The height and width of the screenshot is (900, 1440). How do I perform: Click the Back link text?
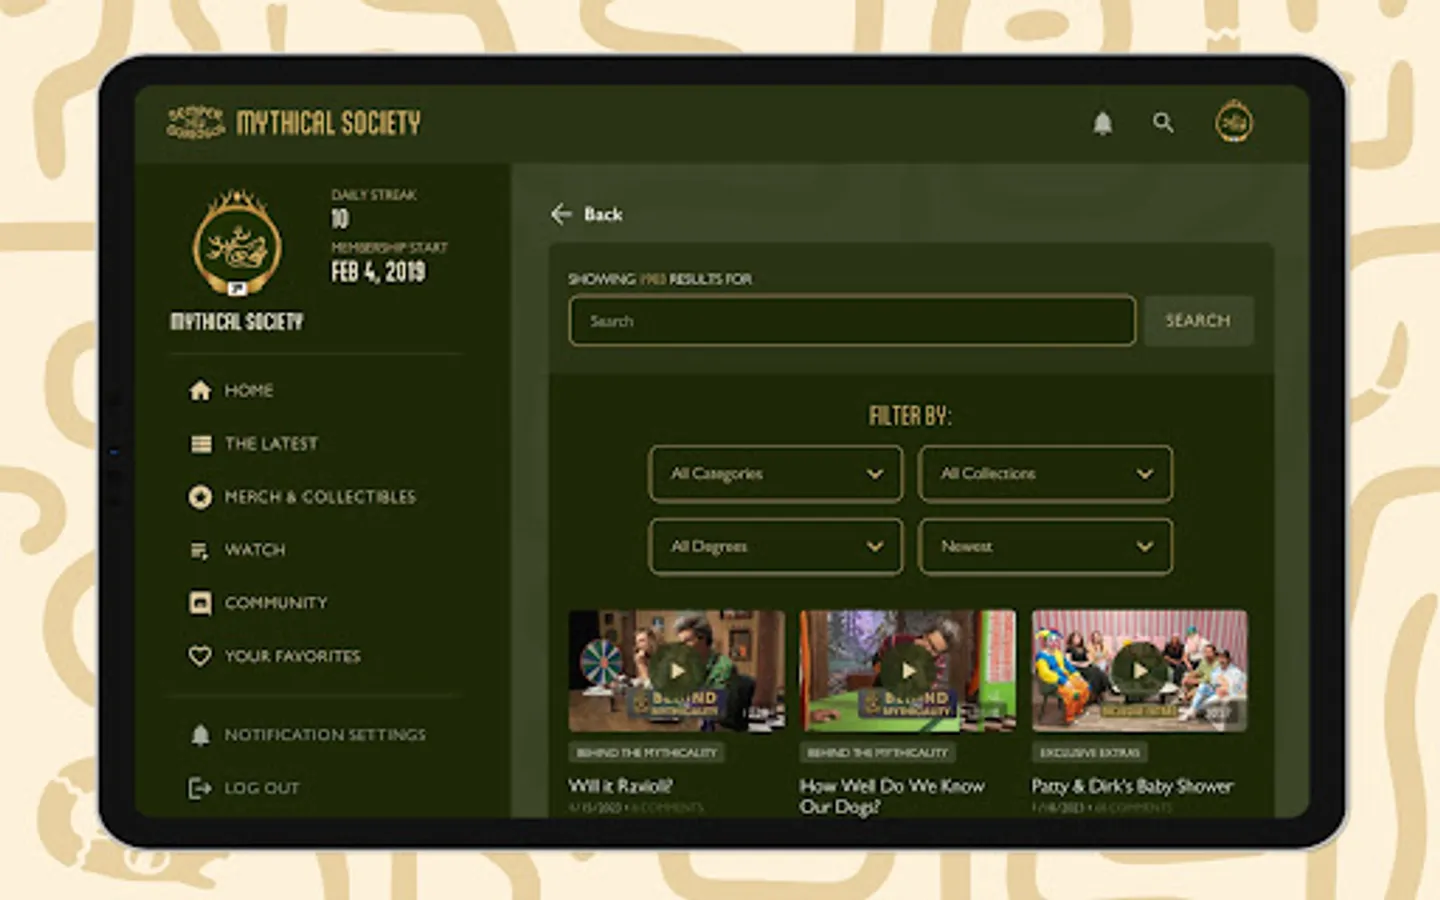coord(603,214)
